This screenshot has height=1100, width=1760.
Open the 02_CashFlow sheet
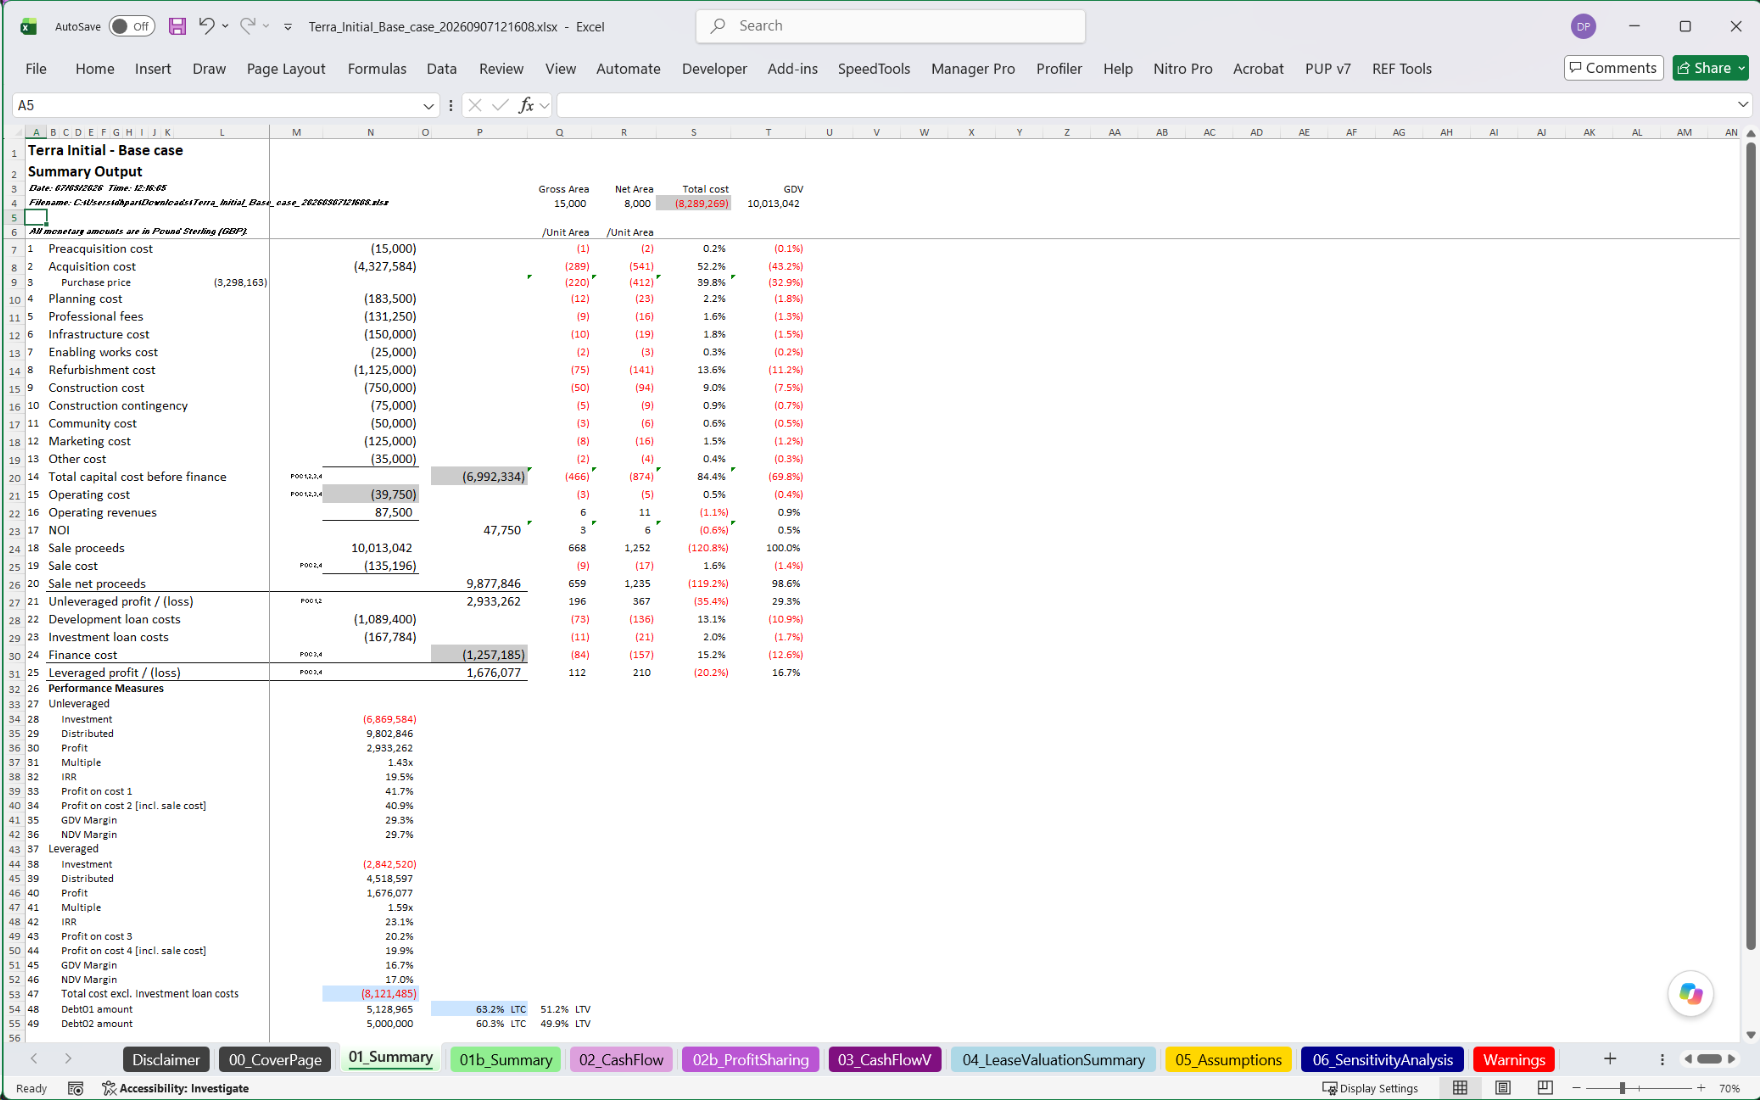click(621, 1060)
